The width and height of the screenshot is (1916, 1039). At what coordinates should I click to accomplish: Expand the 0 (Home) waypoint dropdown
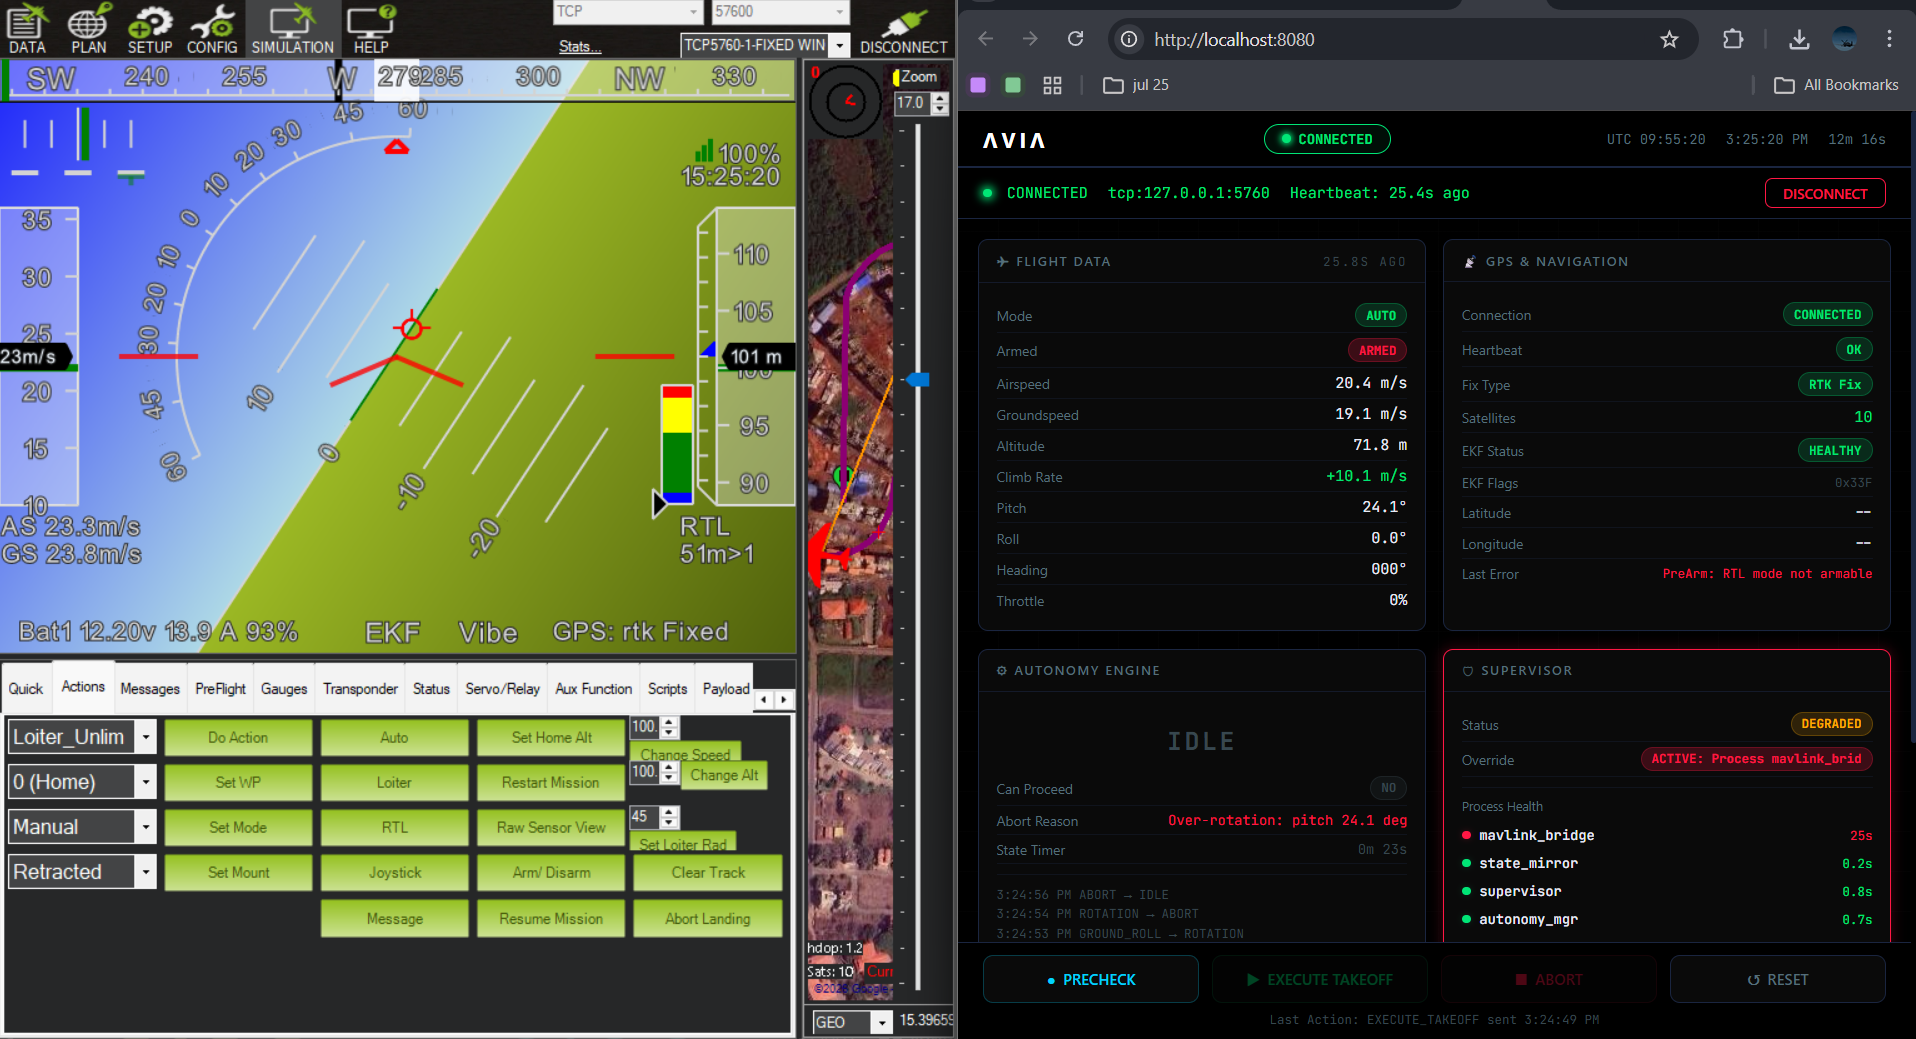pos(146,782)
